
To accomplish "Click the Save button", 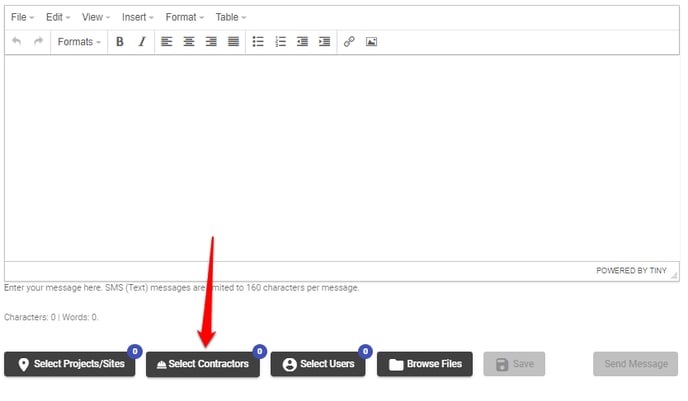I will click(x=514, y=364).
